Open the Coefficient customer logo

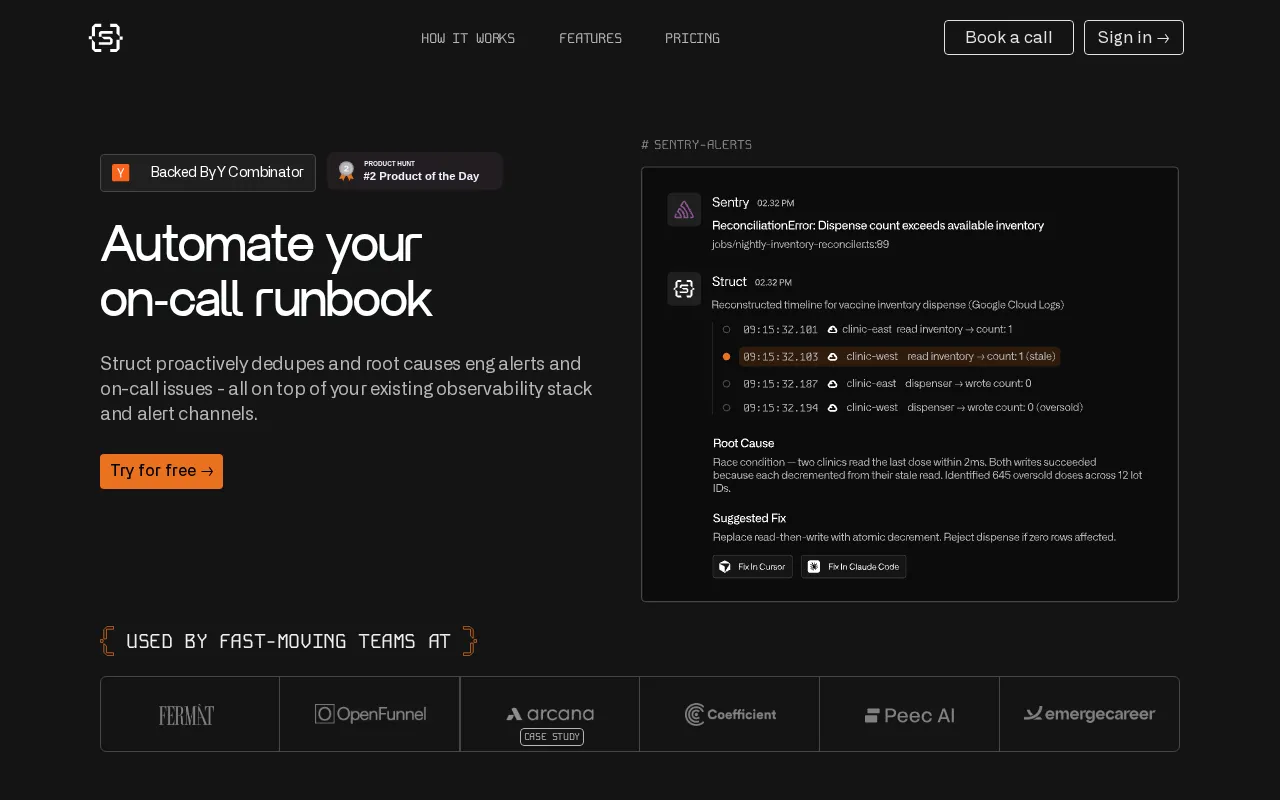click(730, 714)
